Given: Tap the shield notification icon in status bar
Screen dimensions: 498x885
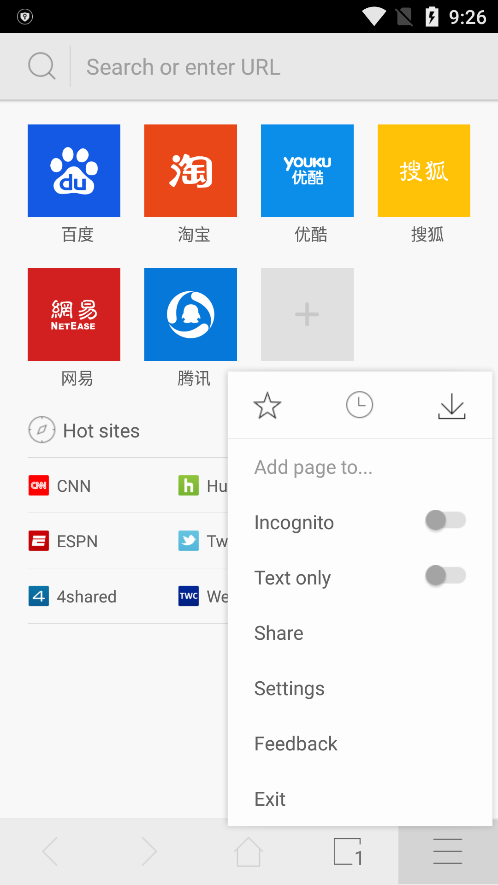Looking at the screenshot, I should click(x=25, y=16).
